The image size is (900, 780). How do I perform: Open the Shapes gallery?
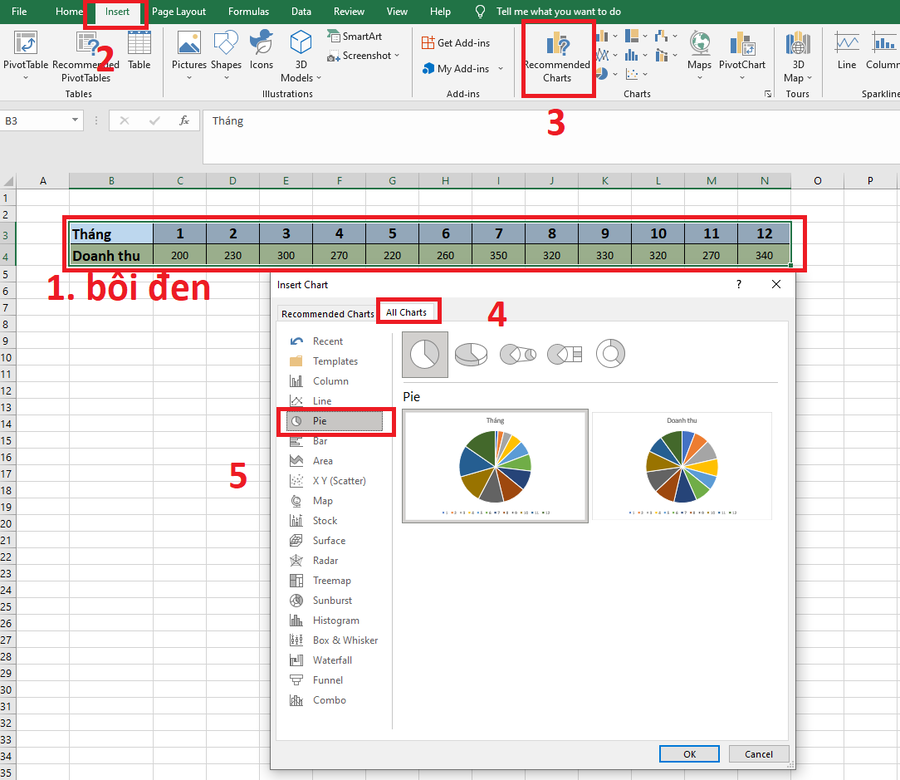(226, 56)
